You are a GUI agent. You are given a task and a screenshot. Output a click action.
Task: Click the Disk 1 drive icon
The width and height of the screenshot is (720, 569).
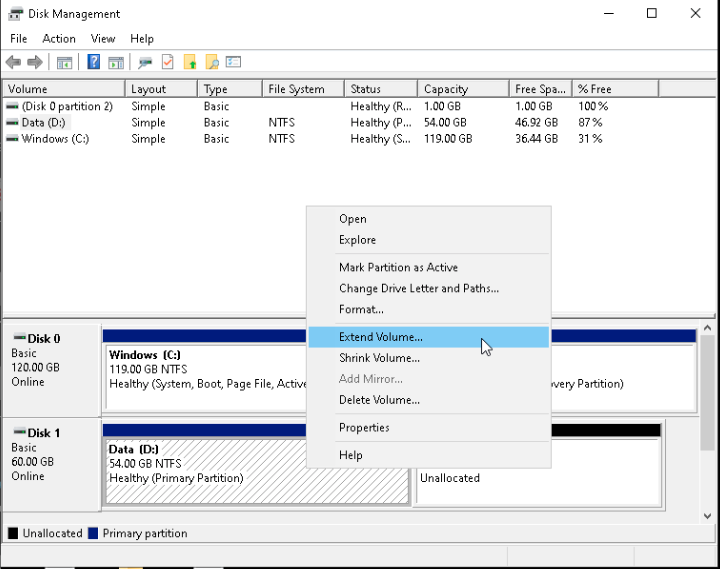(x=19, y=431)
